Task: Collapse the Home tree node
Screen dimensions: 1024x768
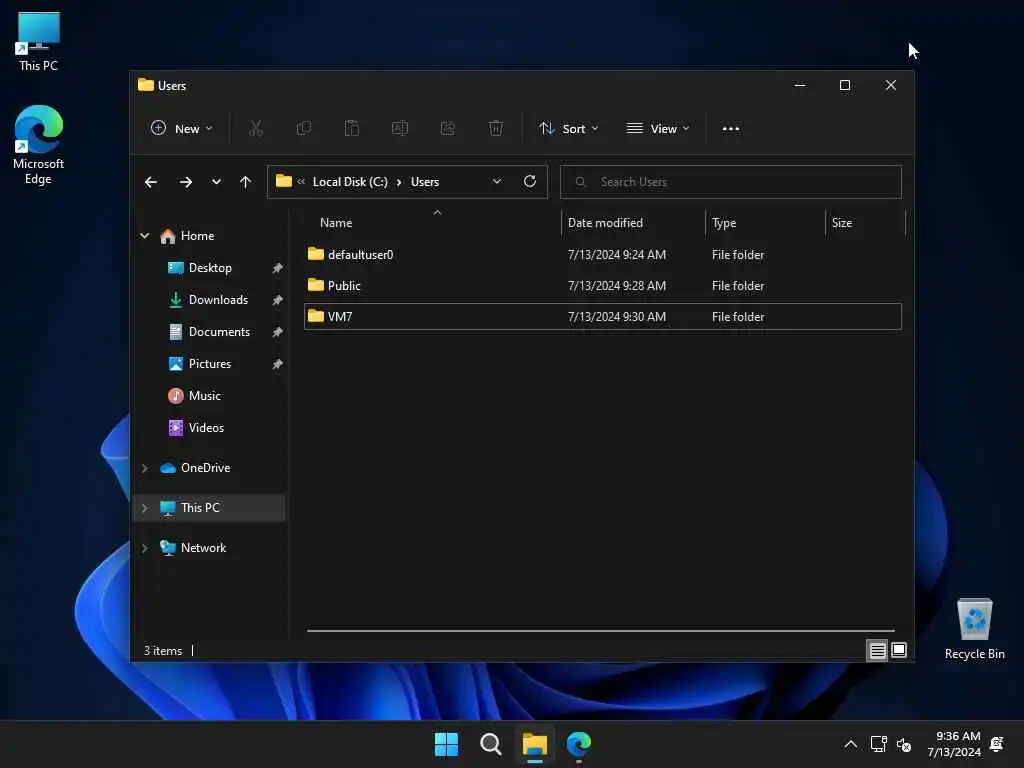Action: [144, 236]
